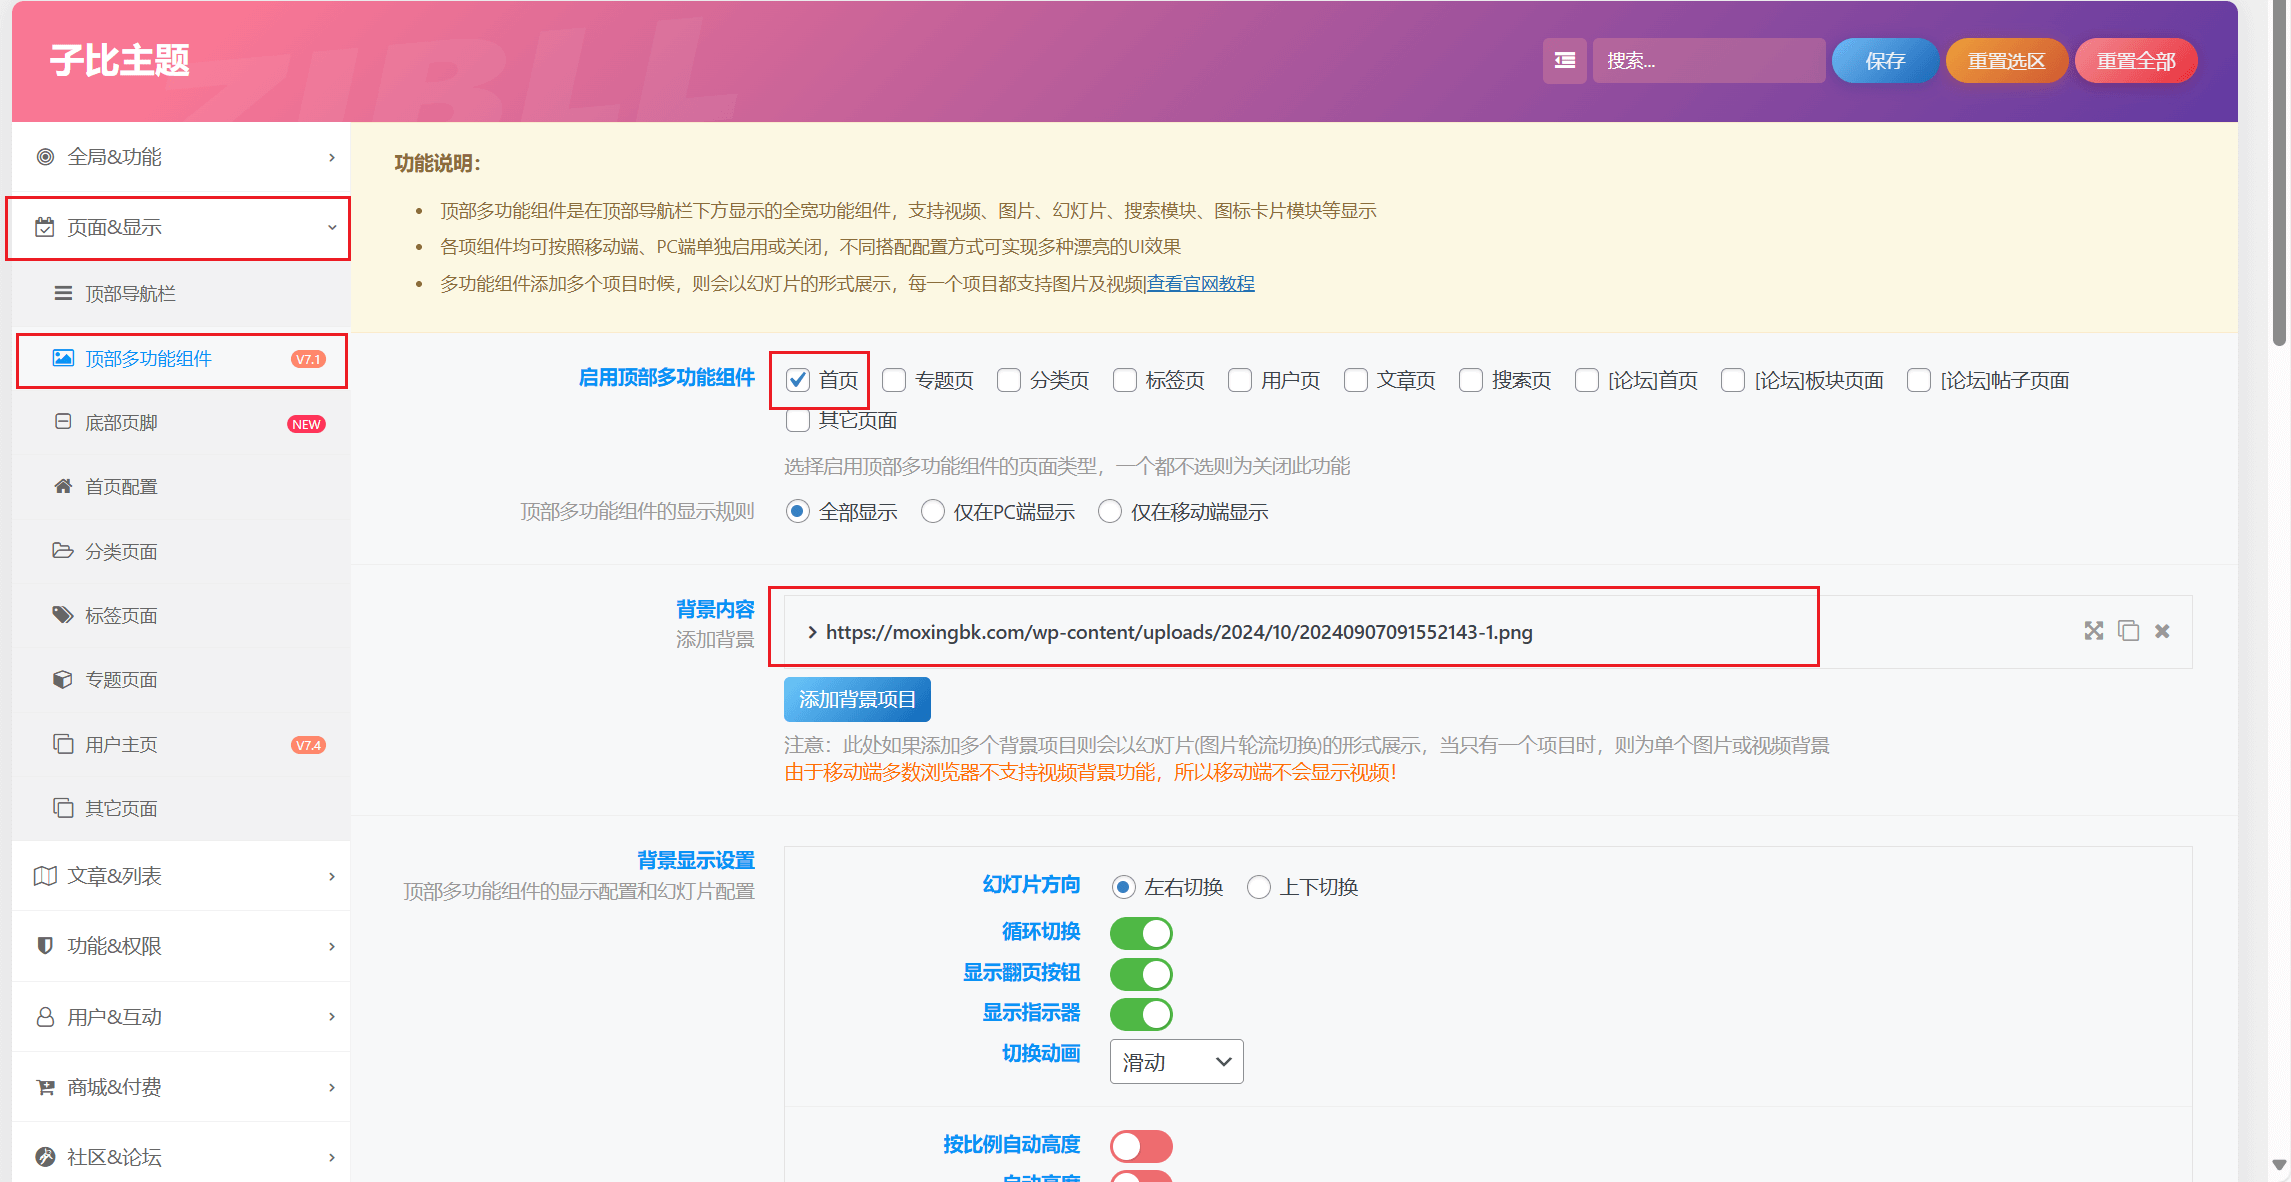Click the V7.1 badge on 顶部多功能组件
This screenshot has height=1182, width=2291.
308,359
